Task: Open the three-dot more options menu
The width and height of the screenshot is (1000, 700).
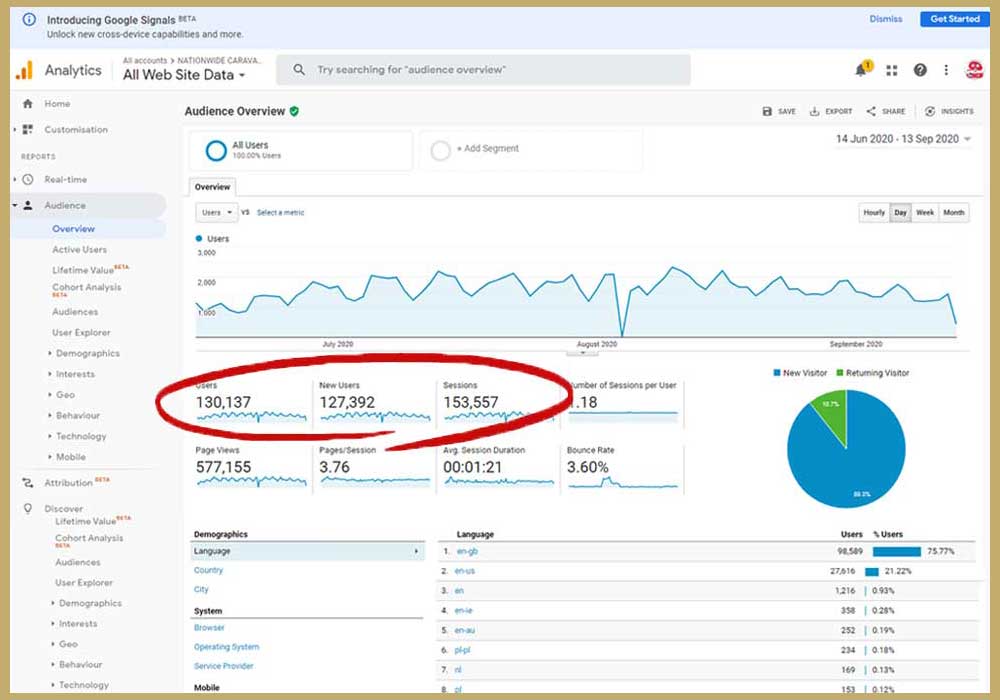Action: point(946,70)
